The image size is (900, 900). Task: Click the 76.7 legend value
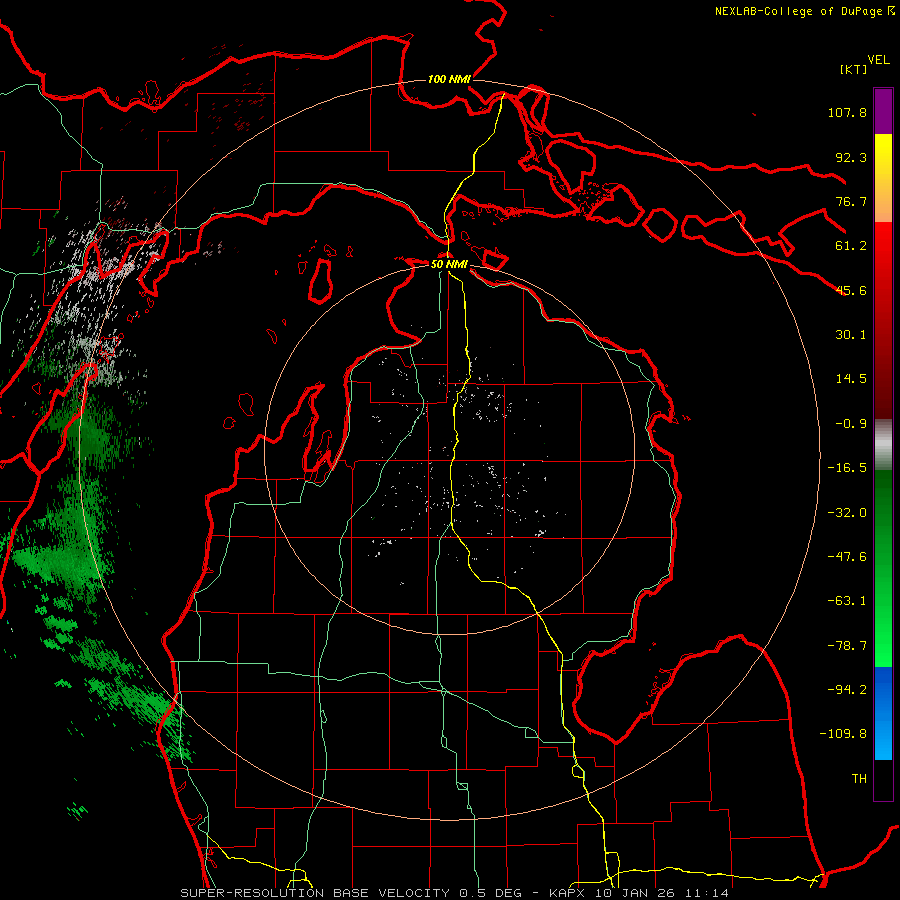pyautogui.click(x=851, y=201)
